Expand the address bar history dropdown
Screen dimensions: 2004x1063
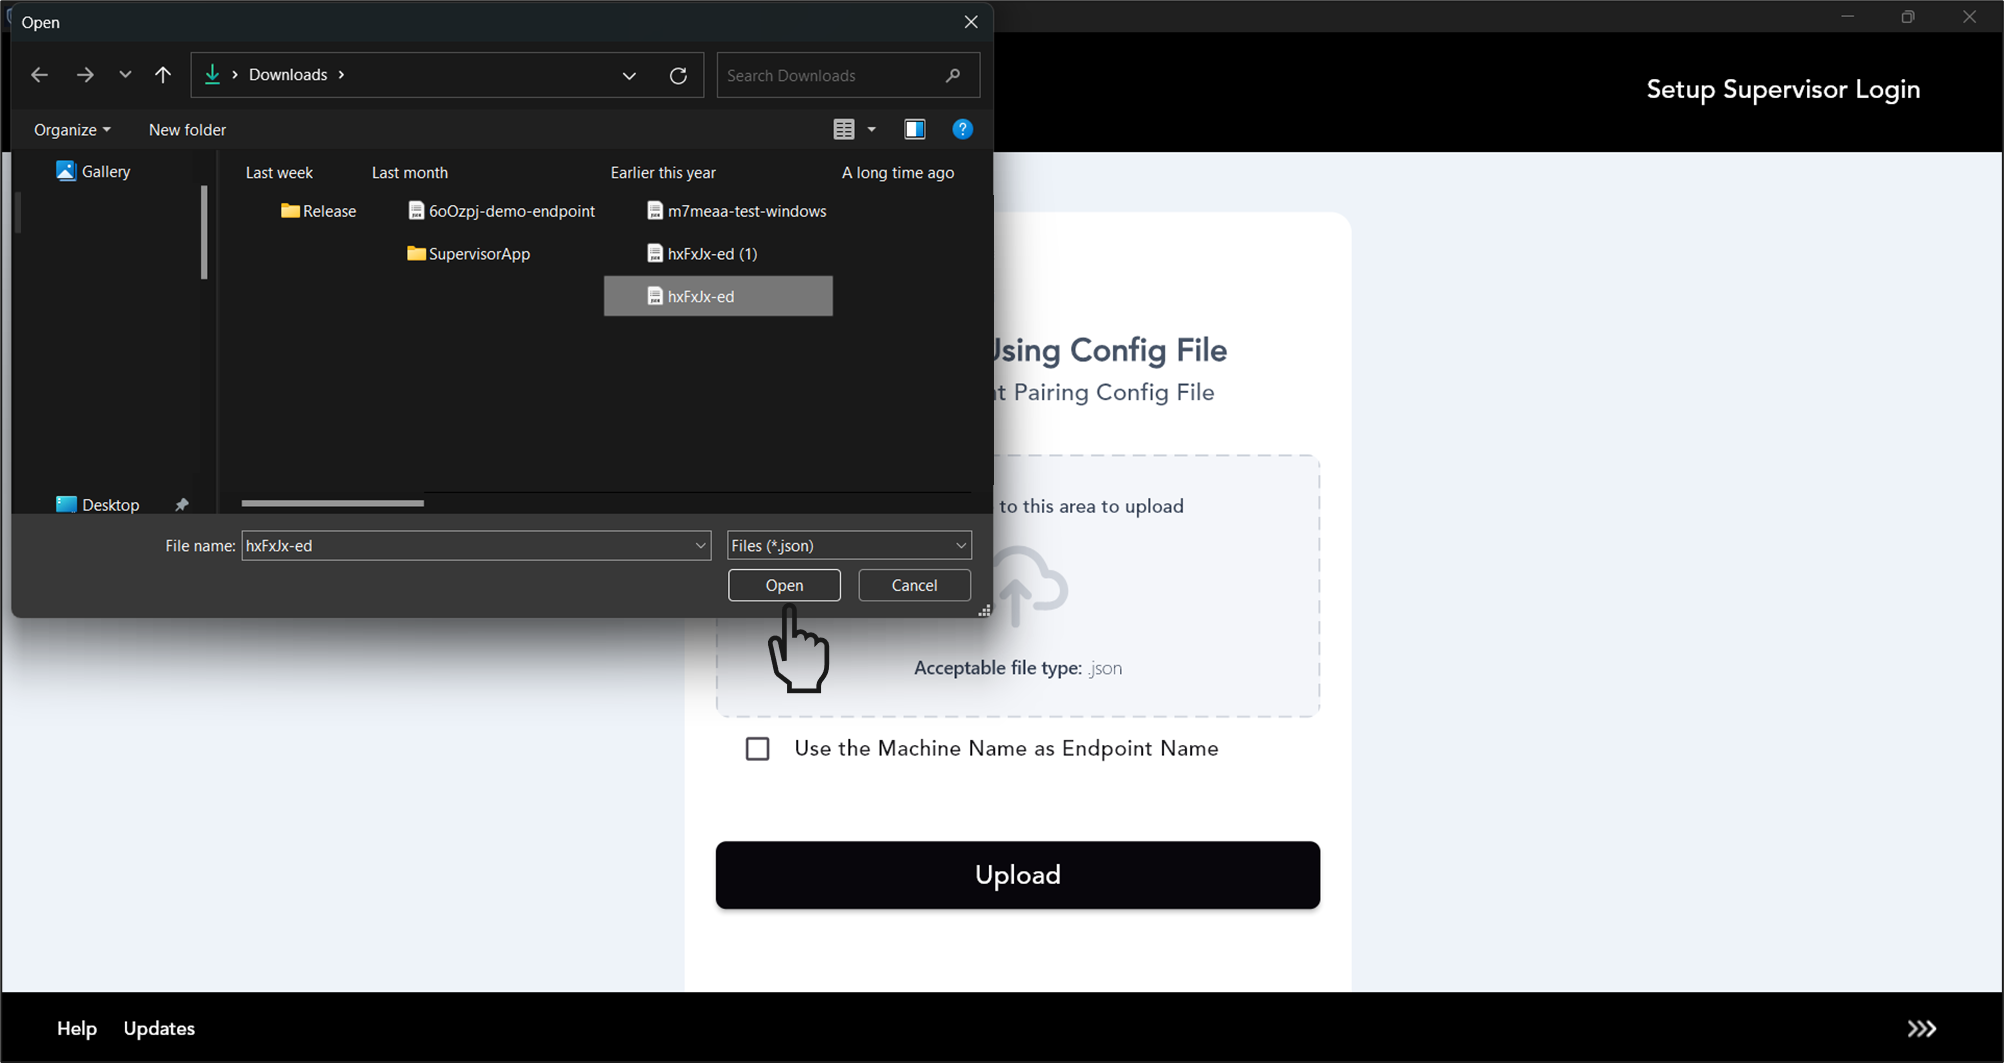click(629, 76)
